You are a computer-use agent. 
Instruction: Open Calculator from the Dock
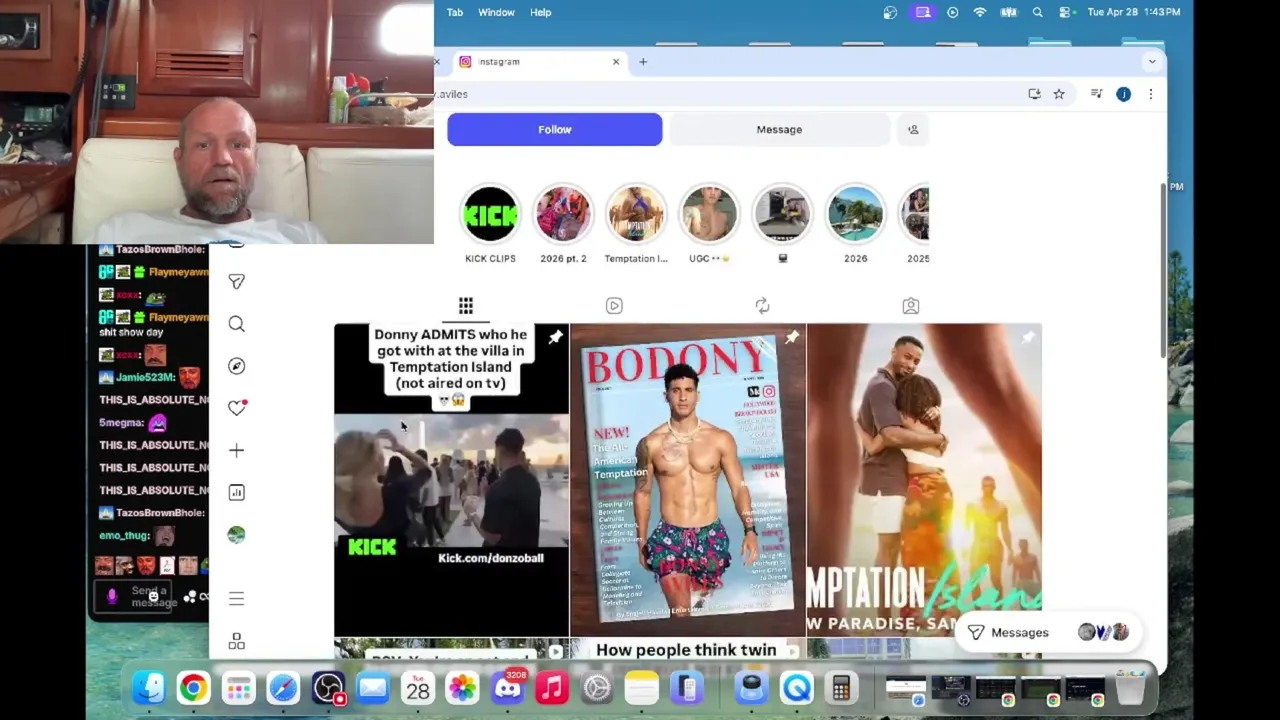click(841, 688)
